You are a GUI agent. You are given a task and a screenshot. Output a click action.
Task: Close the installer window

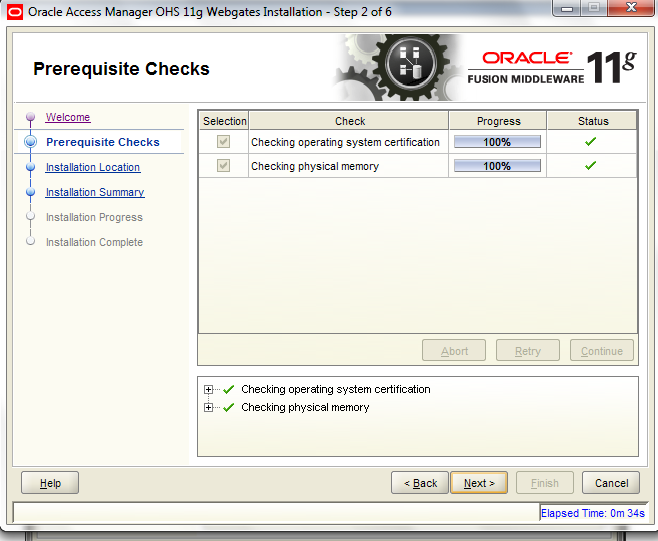[631, 8]
